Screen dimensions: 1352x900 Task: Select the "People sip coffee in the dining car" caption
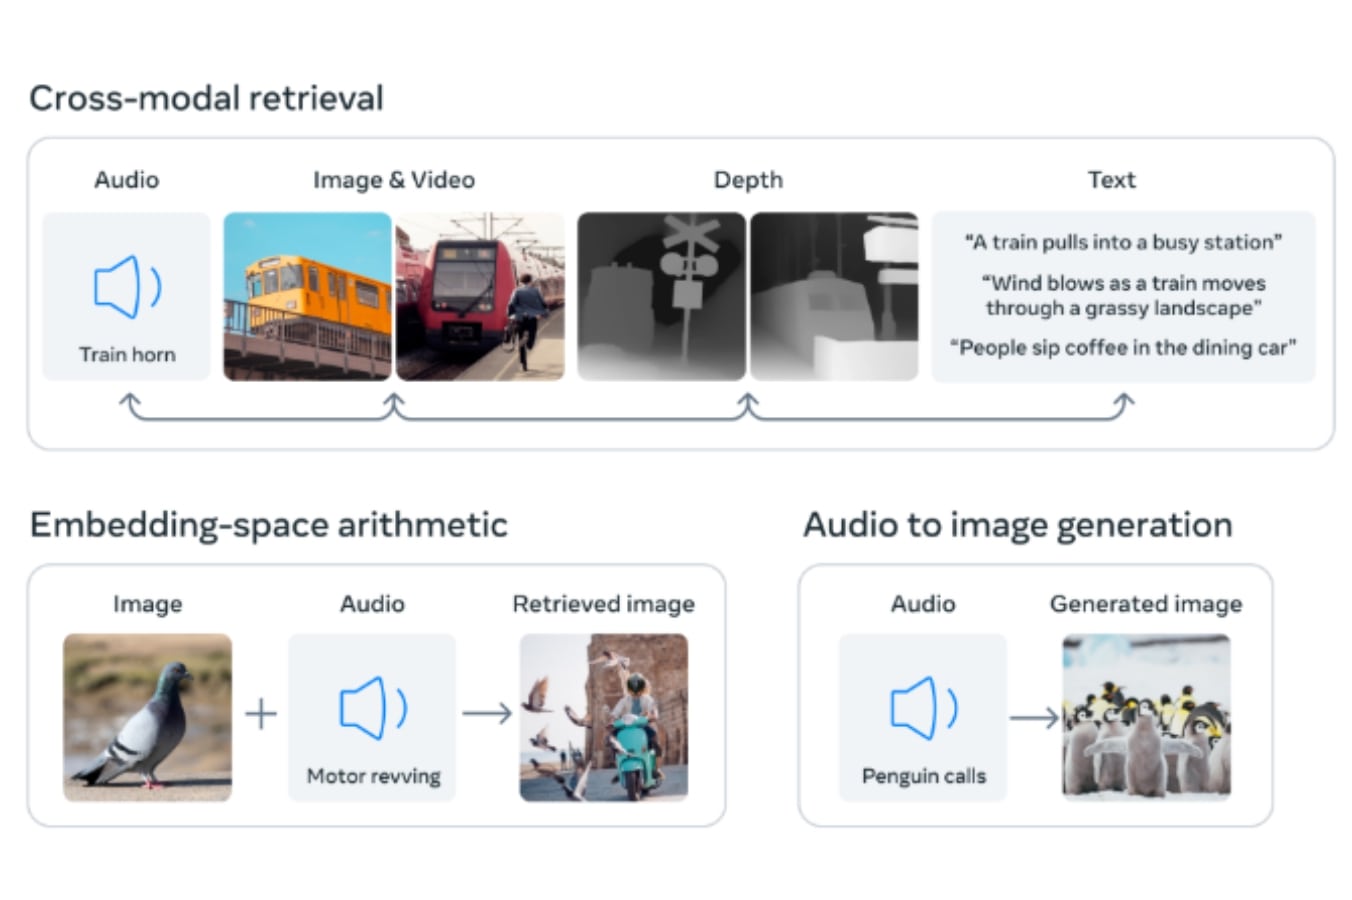tap(1123, 348)
